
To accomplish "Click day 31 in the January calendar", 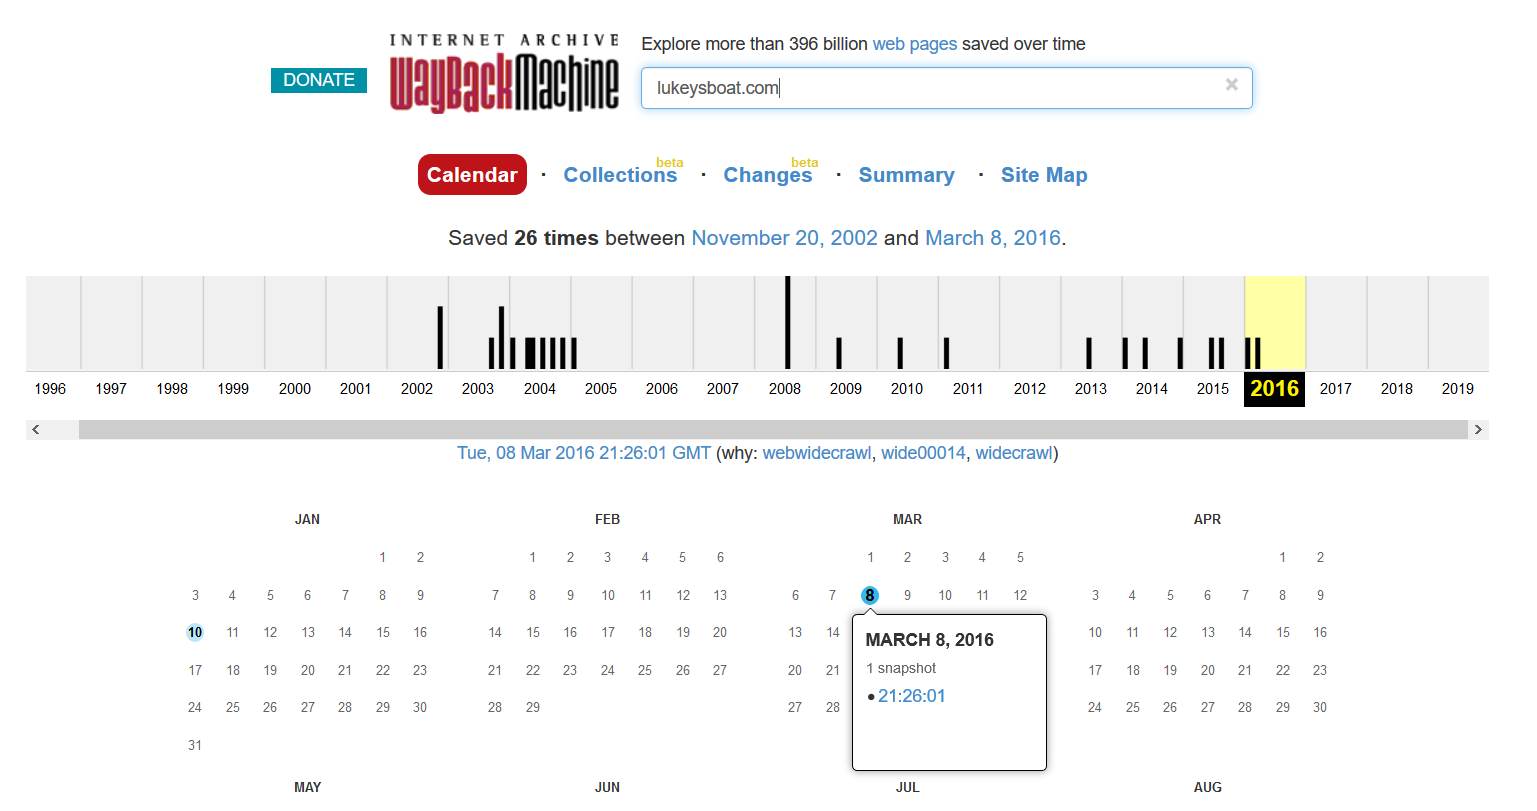I will tap(195, 745).
